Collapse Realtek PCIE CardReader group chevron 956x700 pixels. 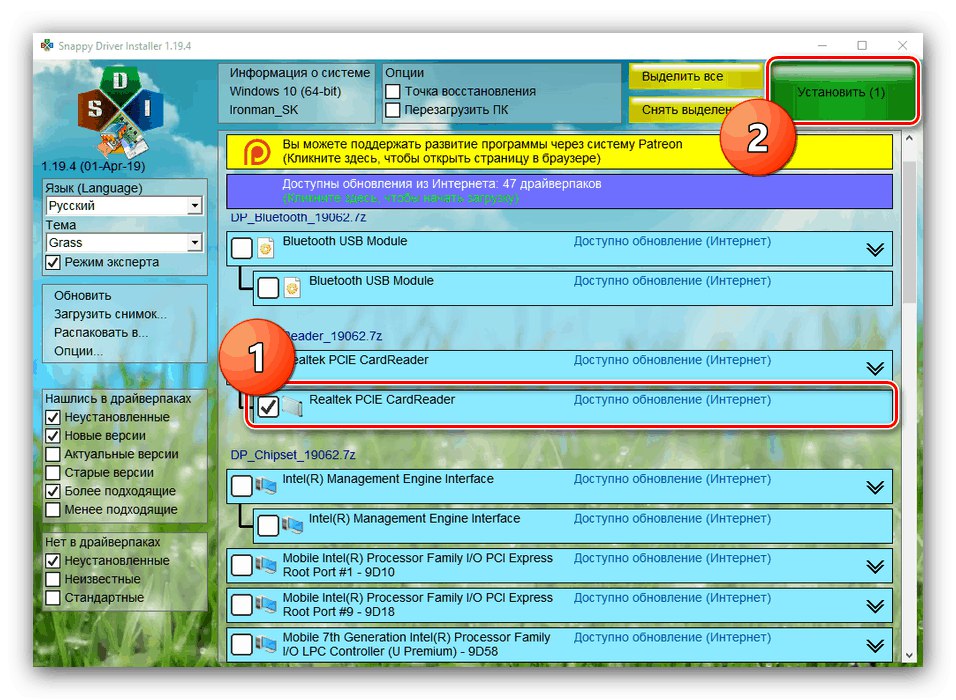click(x=875, y=368)
